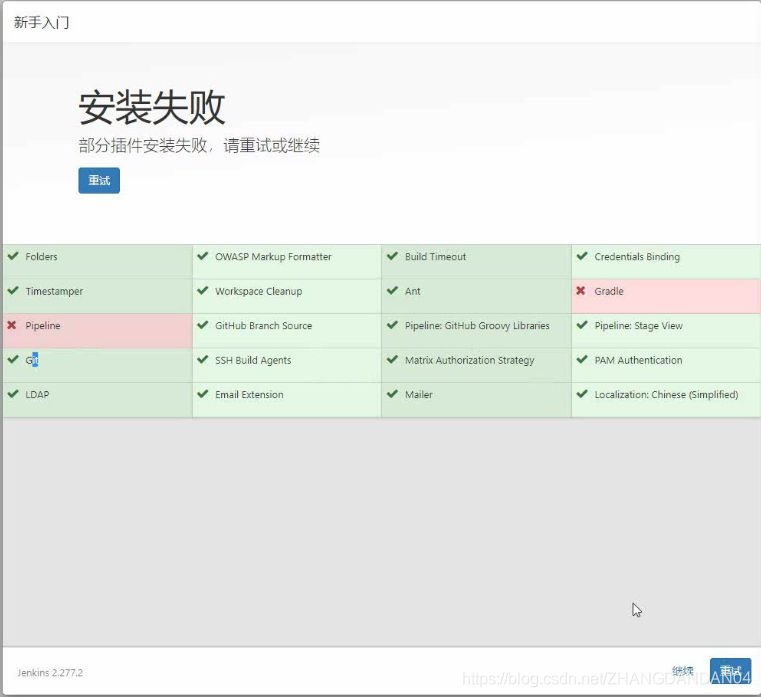
Task: Click the checkmark next to Build Timeout
Action: pyautogui.click(x=392, y=256)
